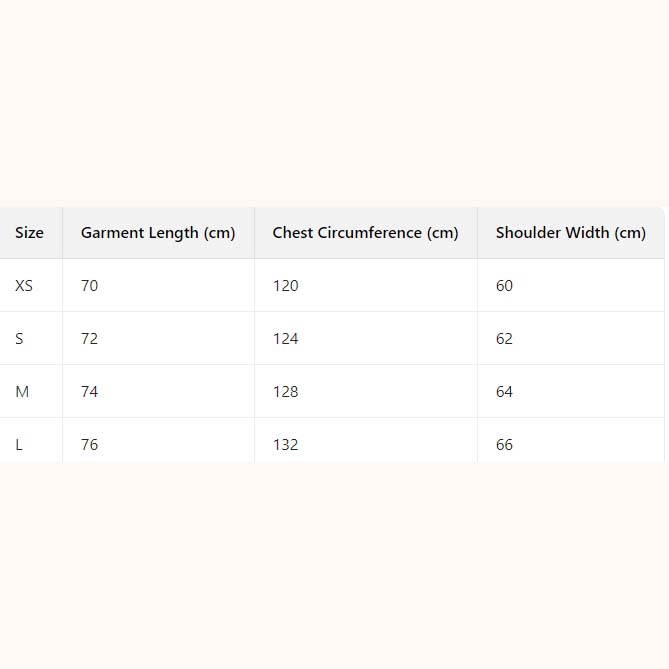Viewport: 669px width, 669px height.
Task: Click the XS size cell
Action: pos(24,286)
